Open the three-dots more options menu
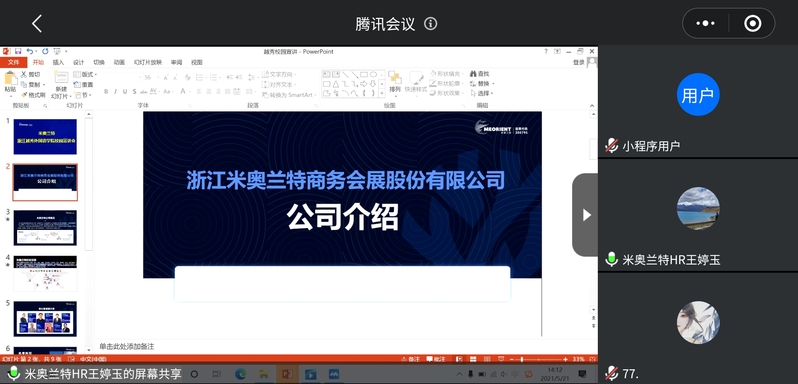The height and width of the screenshot is (384, 798). pos(705,23)
